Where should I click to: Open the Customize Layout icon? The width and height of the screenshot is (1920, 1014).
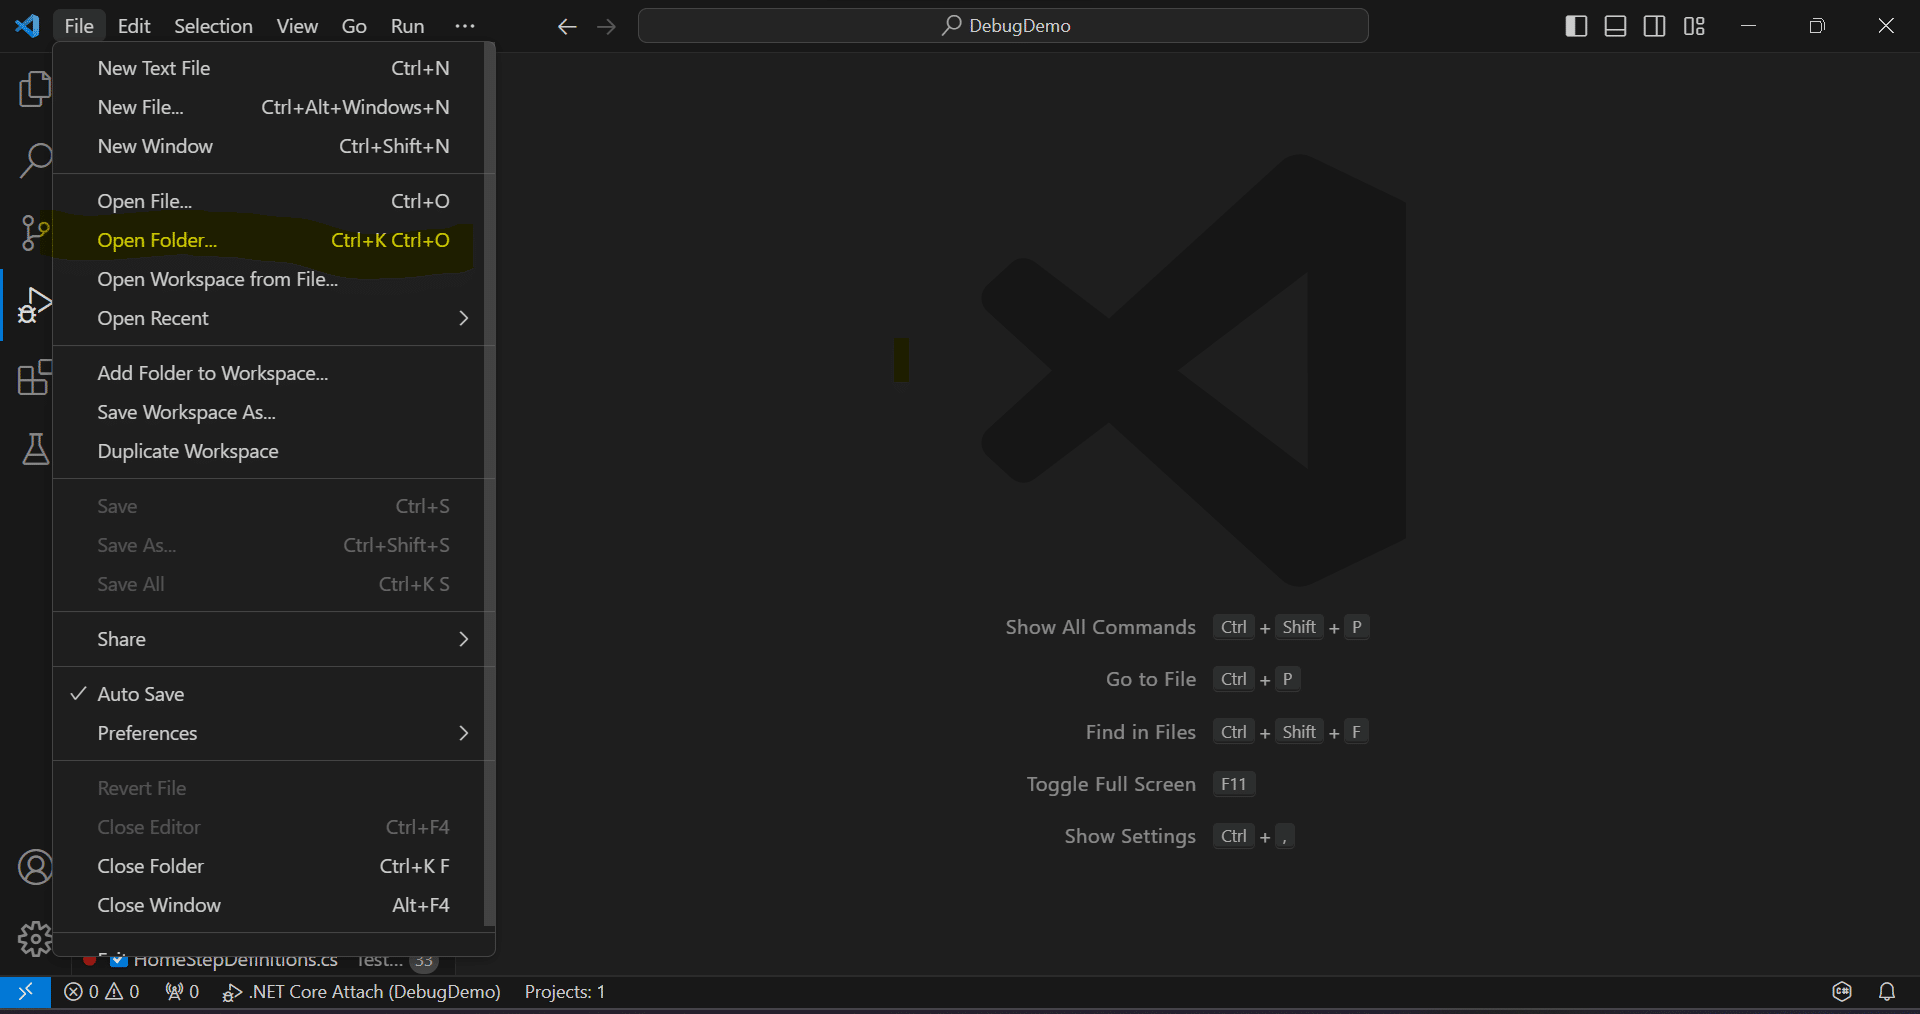pyautogui.click(x=1694, y=26)
